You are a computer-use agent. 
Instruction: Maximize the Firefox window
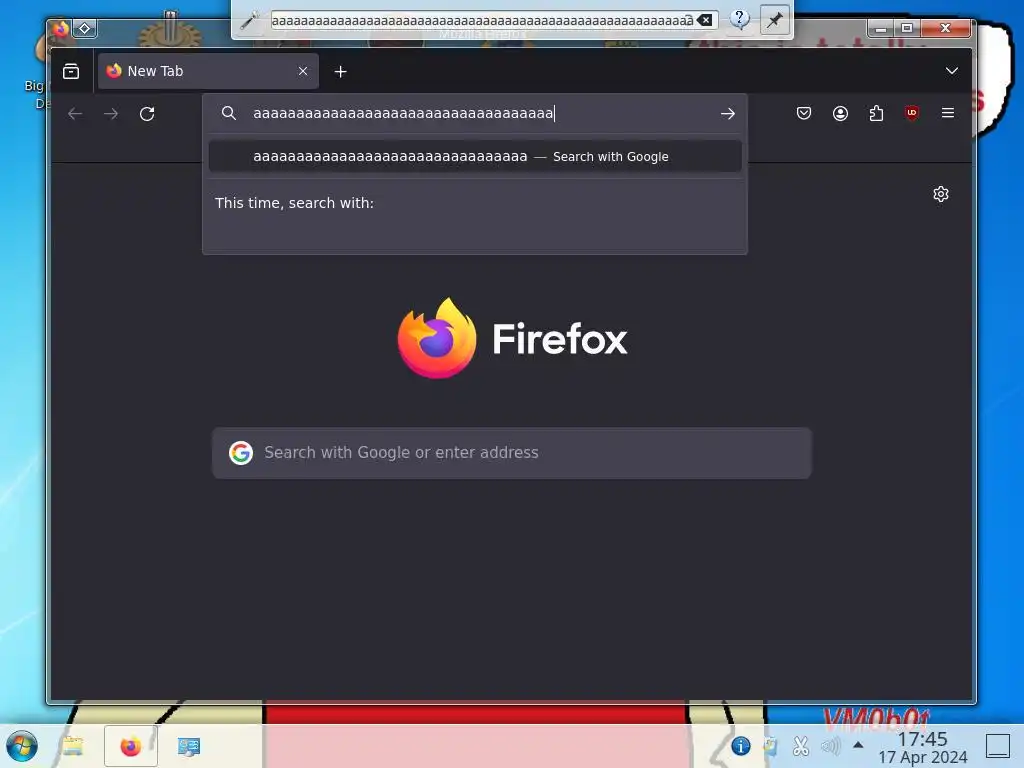906,28
